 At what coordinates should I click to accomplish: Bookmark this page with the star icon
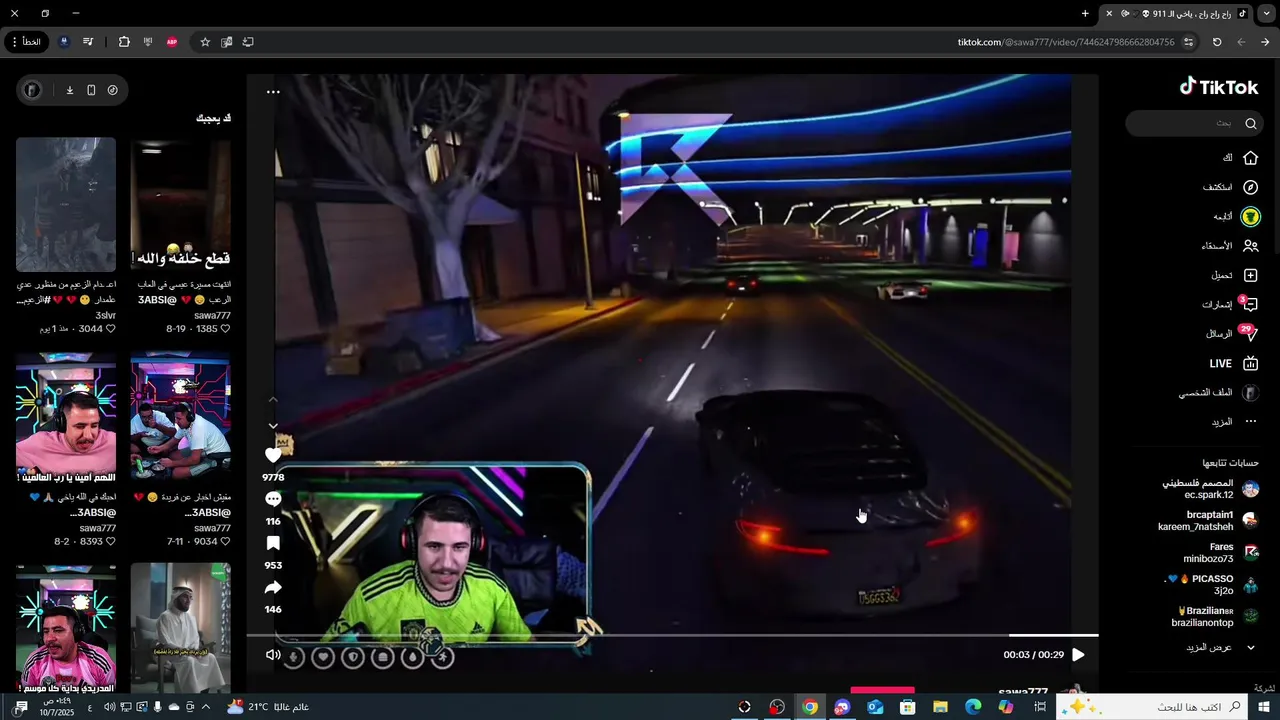(205, 42)
